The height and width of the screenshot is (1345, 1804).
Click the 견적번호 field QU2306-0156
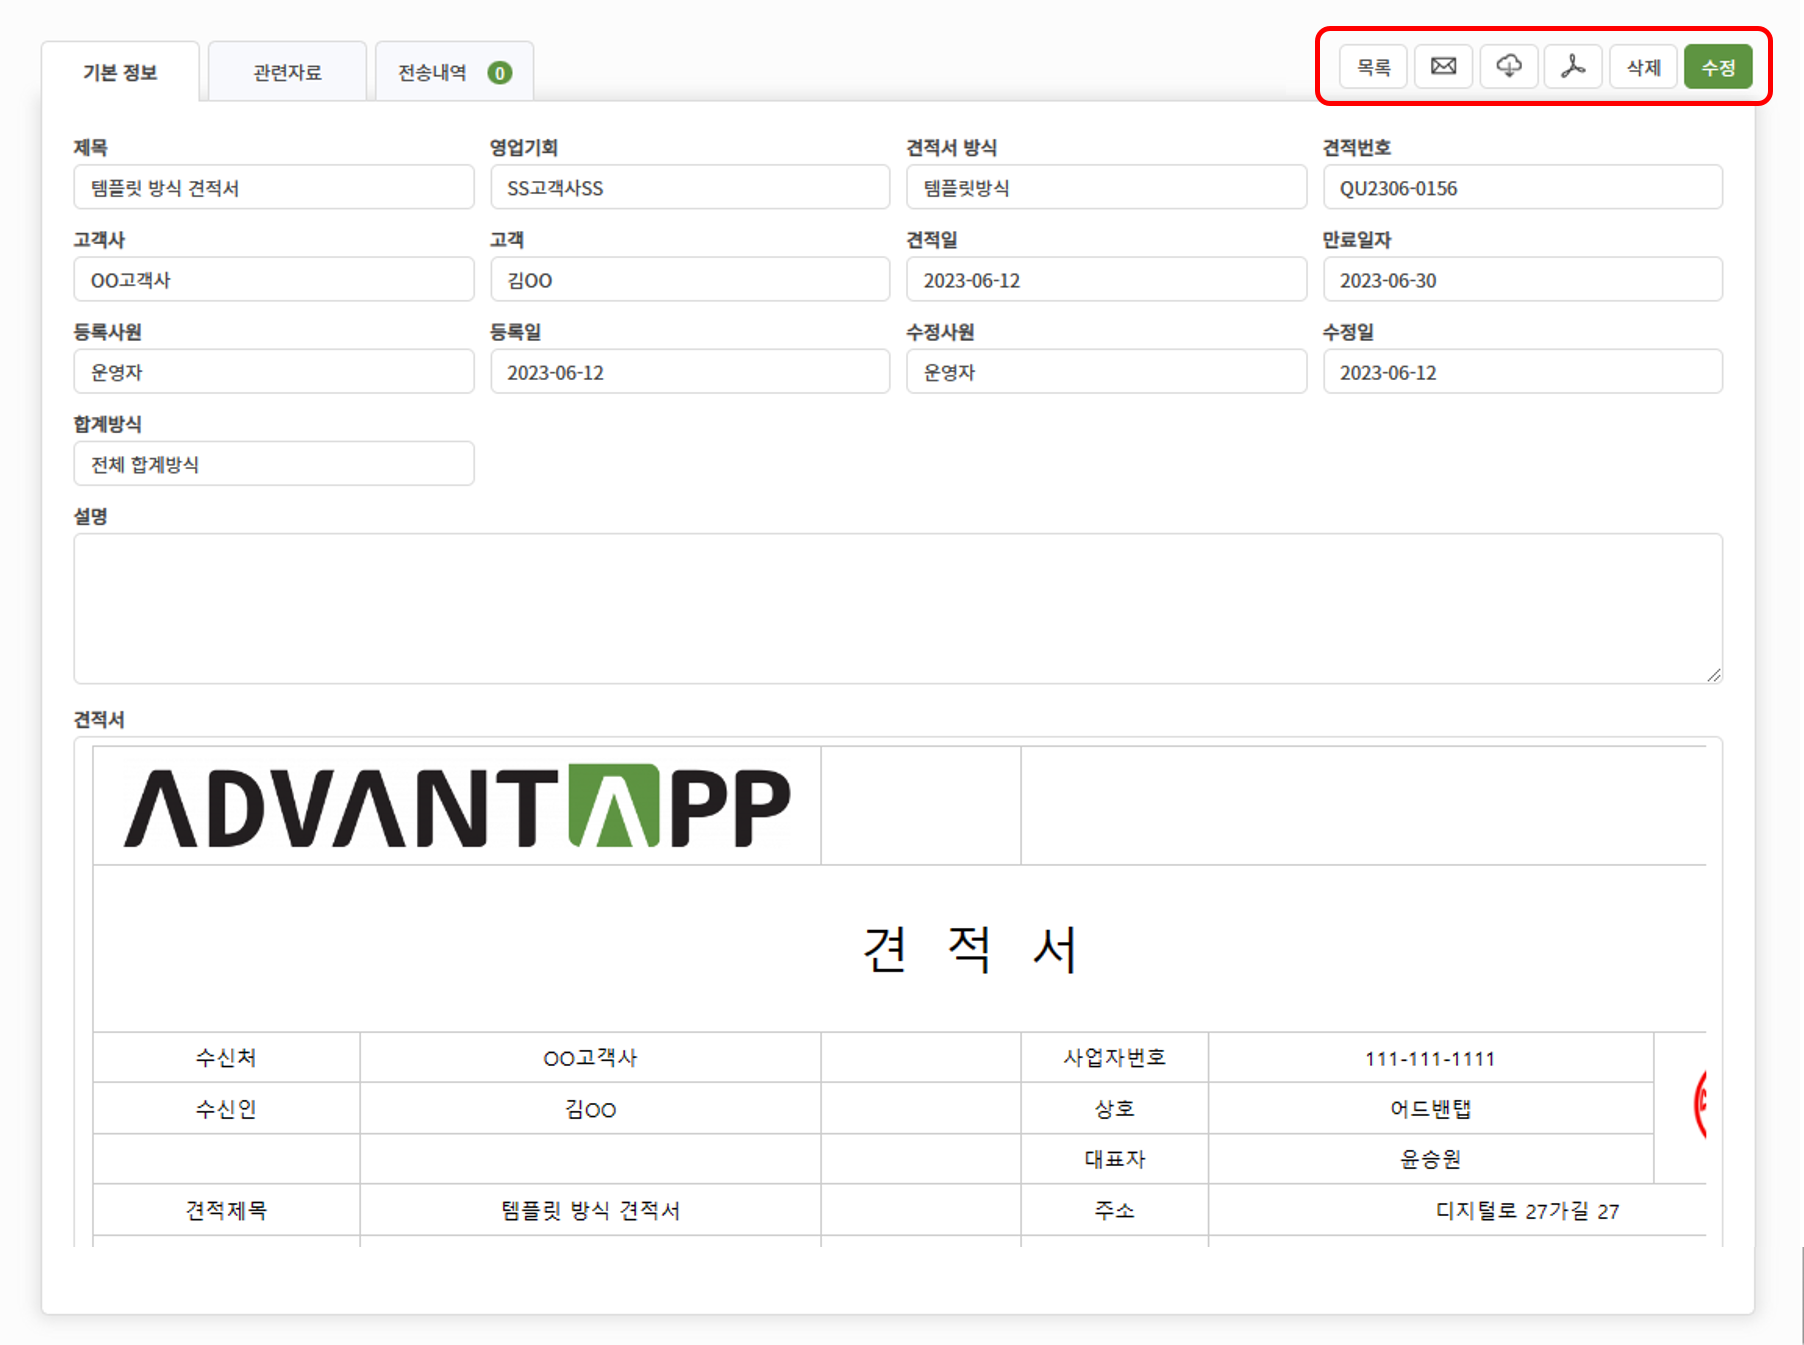click(x=1523, y=187)
